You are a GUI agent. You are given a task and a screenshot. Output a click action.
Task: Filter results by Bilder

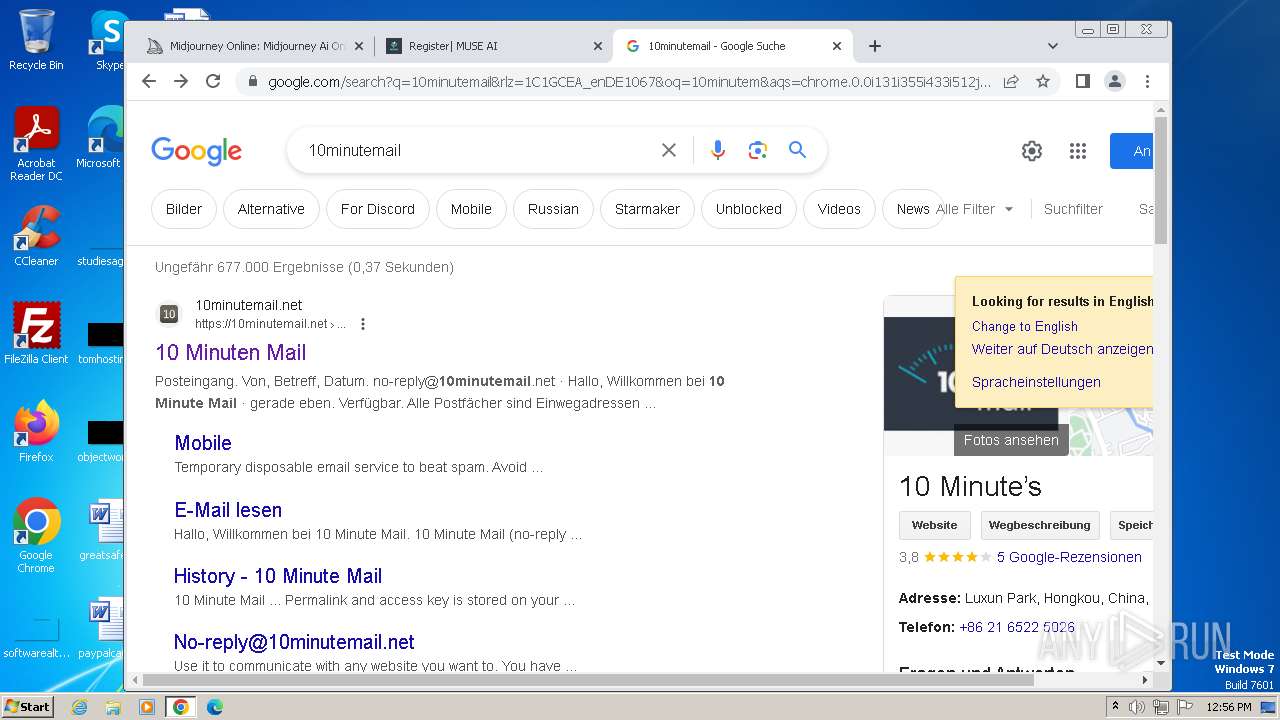184,209
